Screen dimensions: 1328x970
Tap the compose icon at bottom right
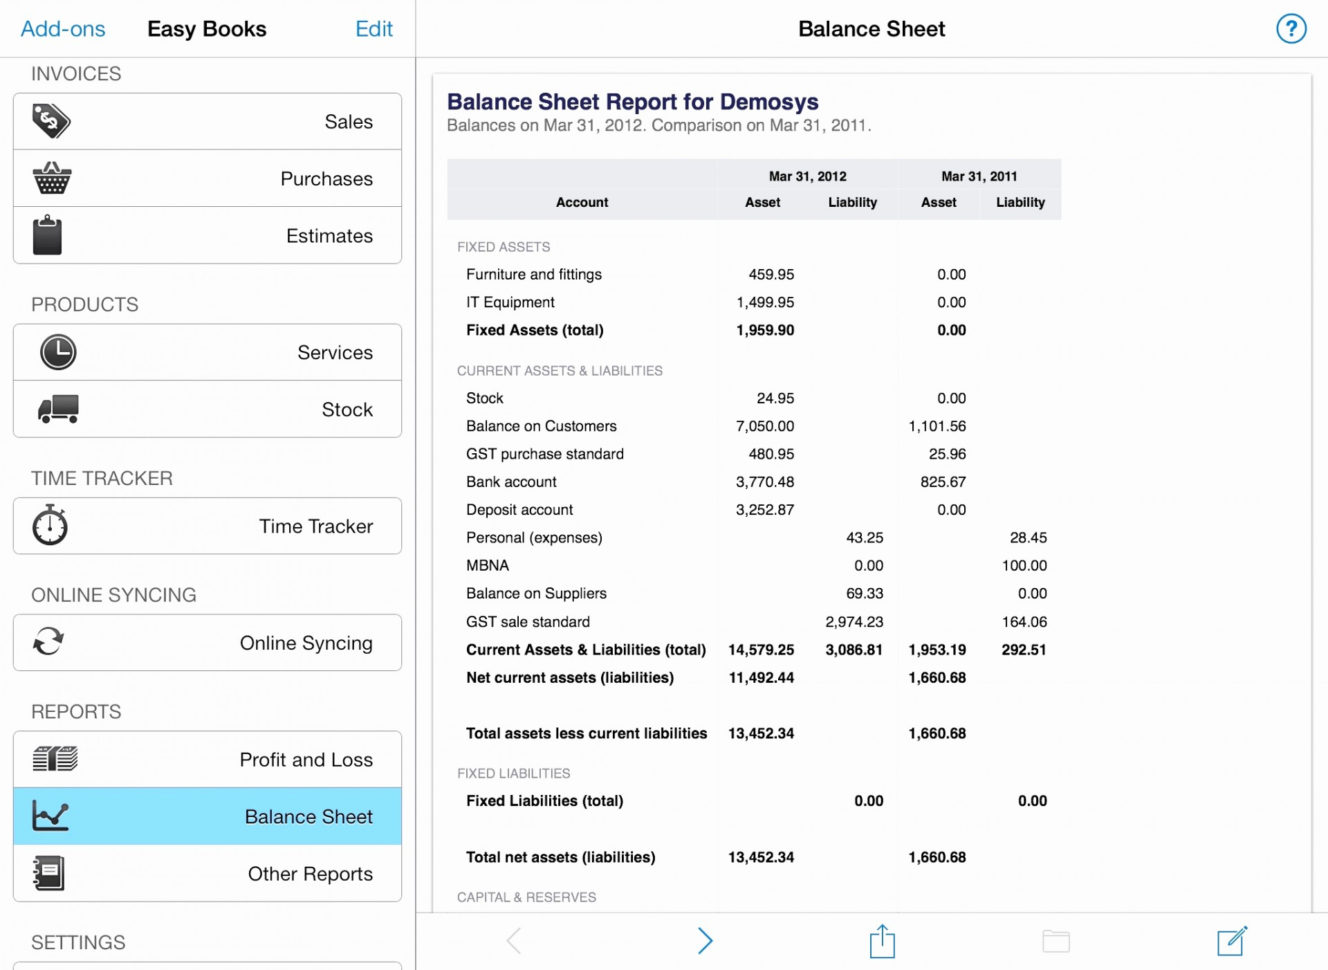point(1230,940)
